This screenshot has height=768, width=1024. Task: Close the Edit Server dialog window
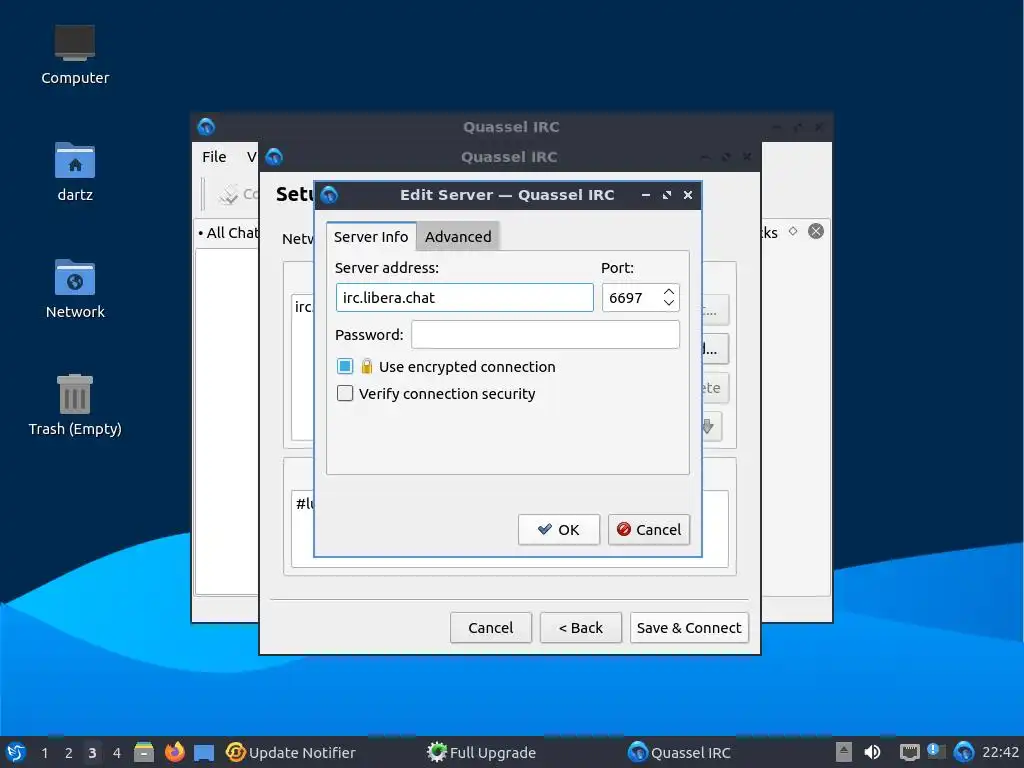688,195
